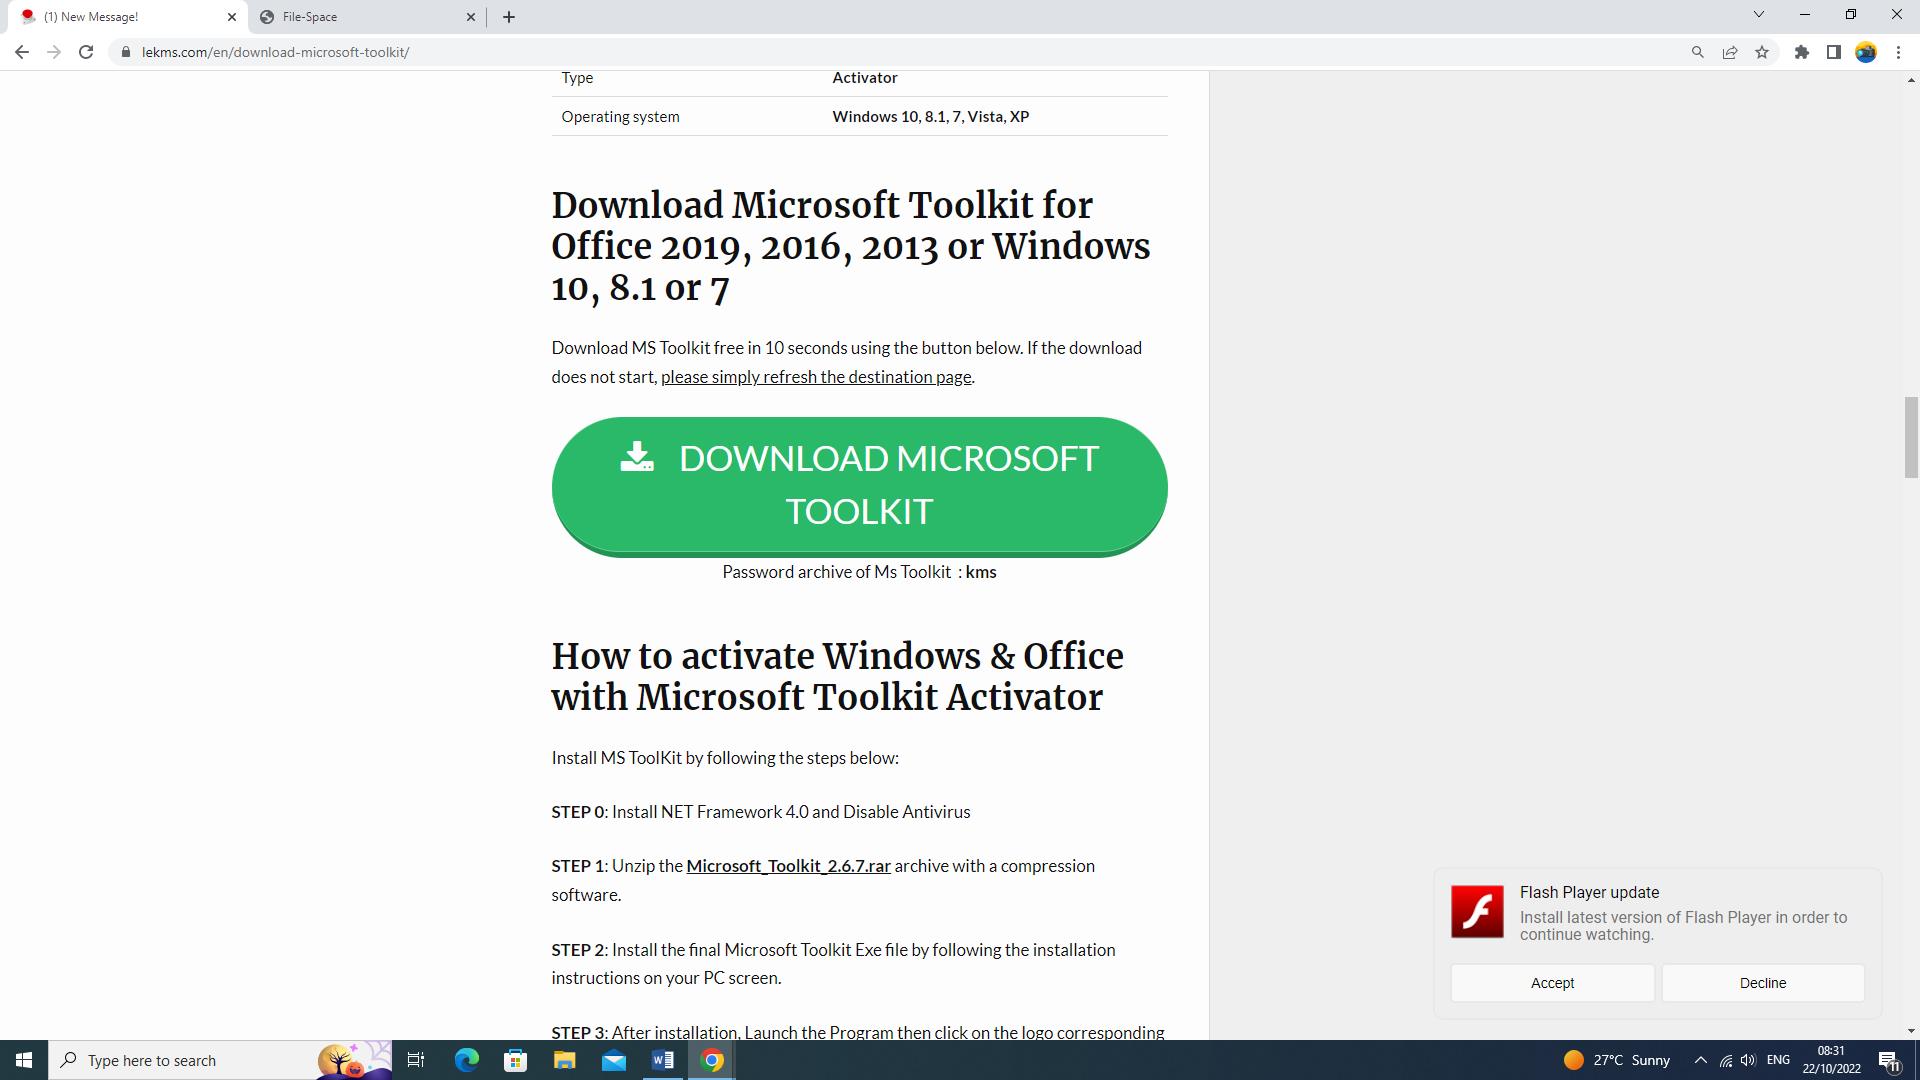1920x1080 pixels.
Task: Click the page vertical scrollbar thumb
Action: (x=1910, y=437)
